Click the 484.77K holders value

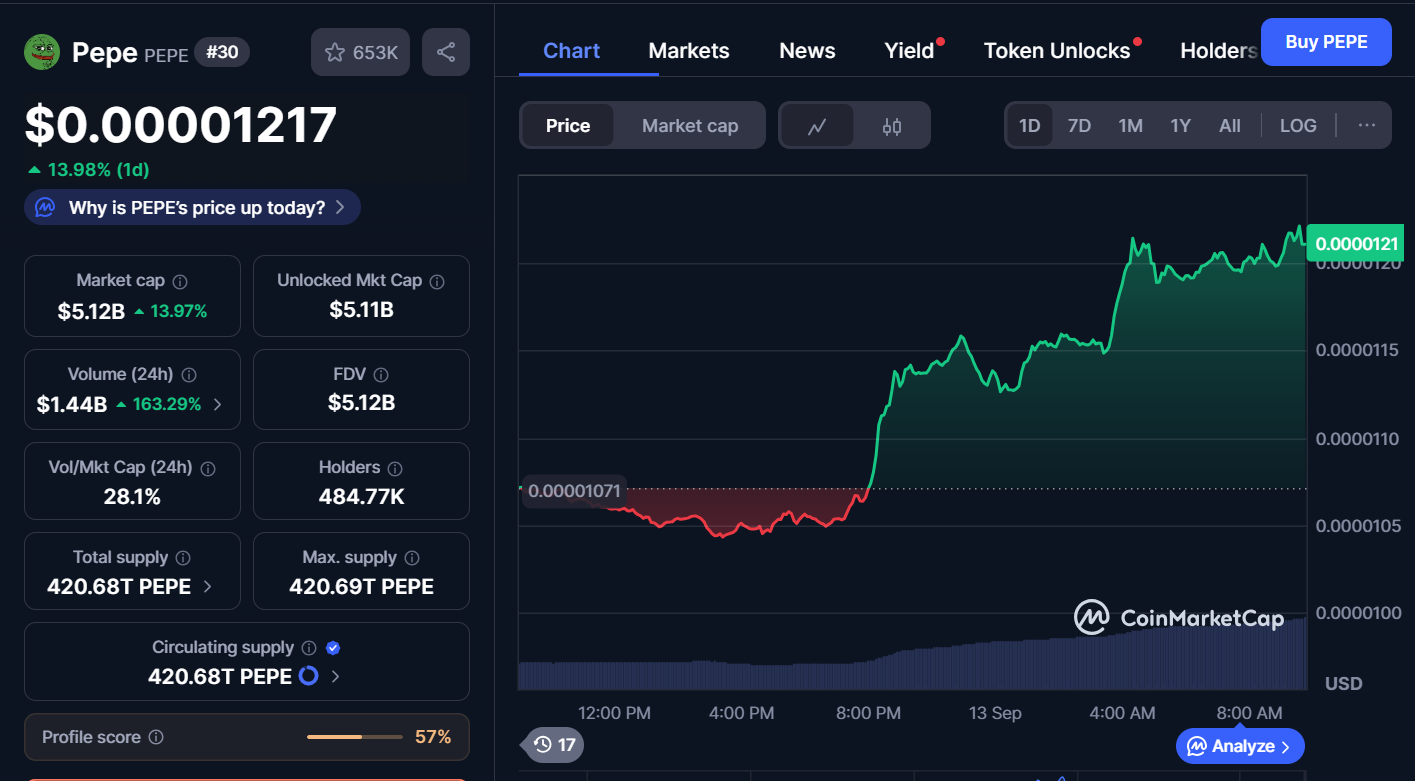coord(361,497)
